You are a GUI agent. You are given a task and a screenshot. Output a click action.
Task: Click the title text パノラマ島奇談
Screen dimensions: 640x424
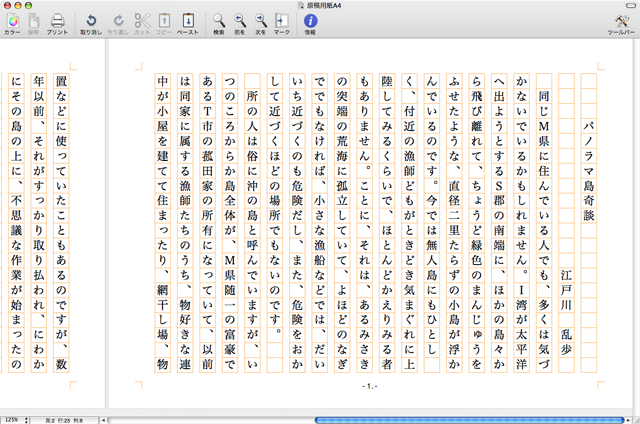(589, 171)
